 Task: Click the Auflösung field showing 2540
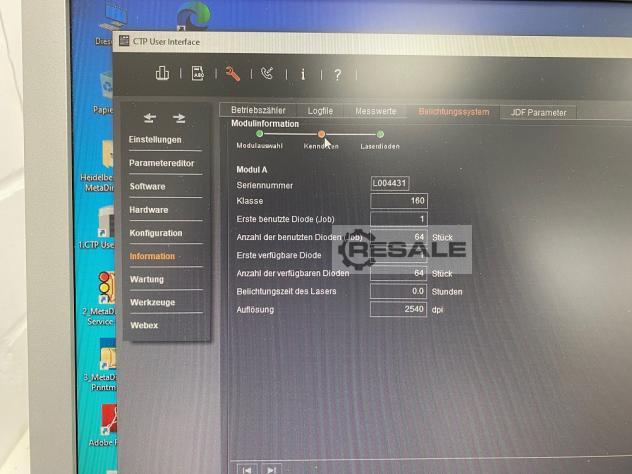[399, 309]
